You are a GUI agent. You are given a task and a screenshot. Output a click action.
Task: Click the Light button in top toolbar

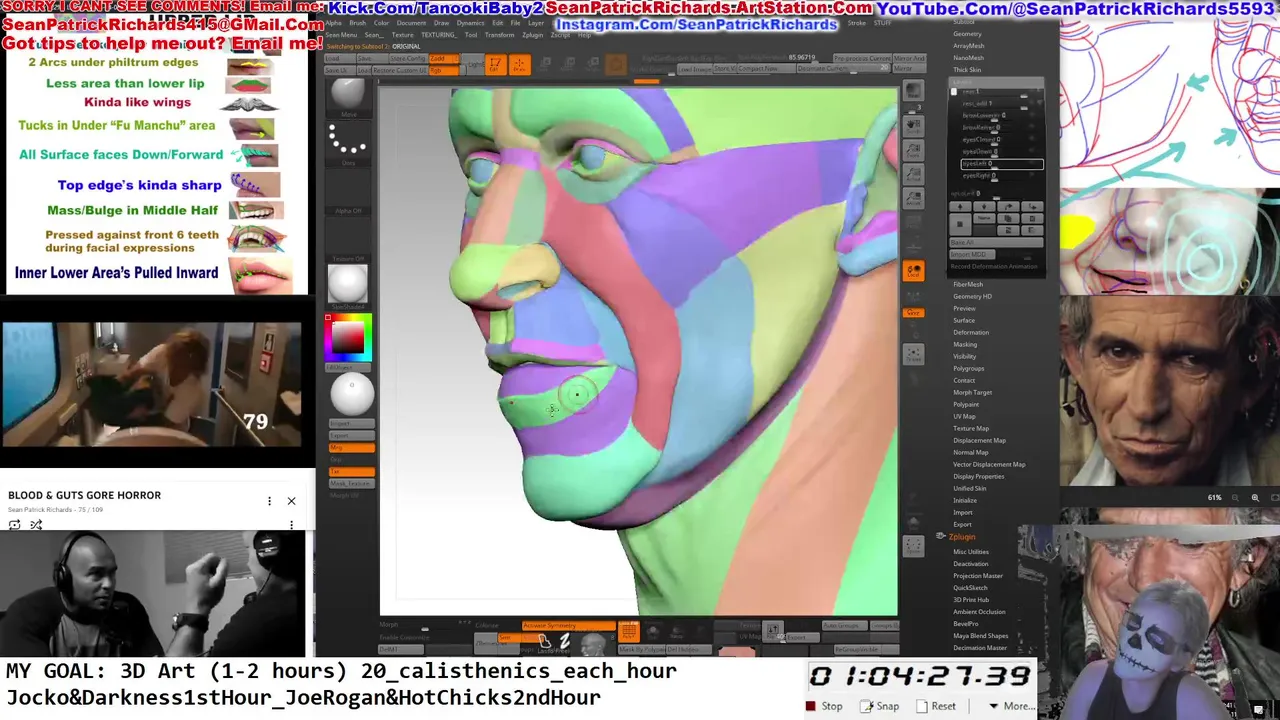[x=476, y=64]
